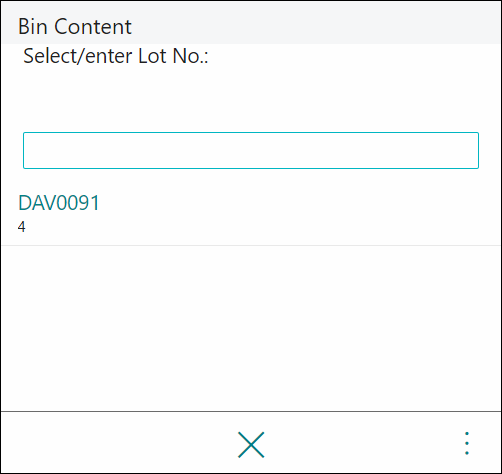Focus the Lot No. input field
This screenshot has width=502, height=474.
[x=251, y=150]
